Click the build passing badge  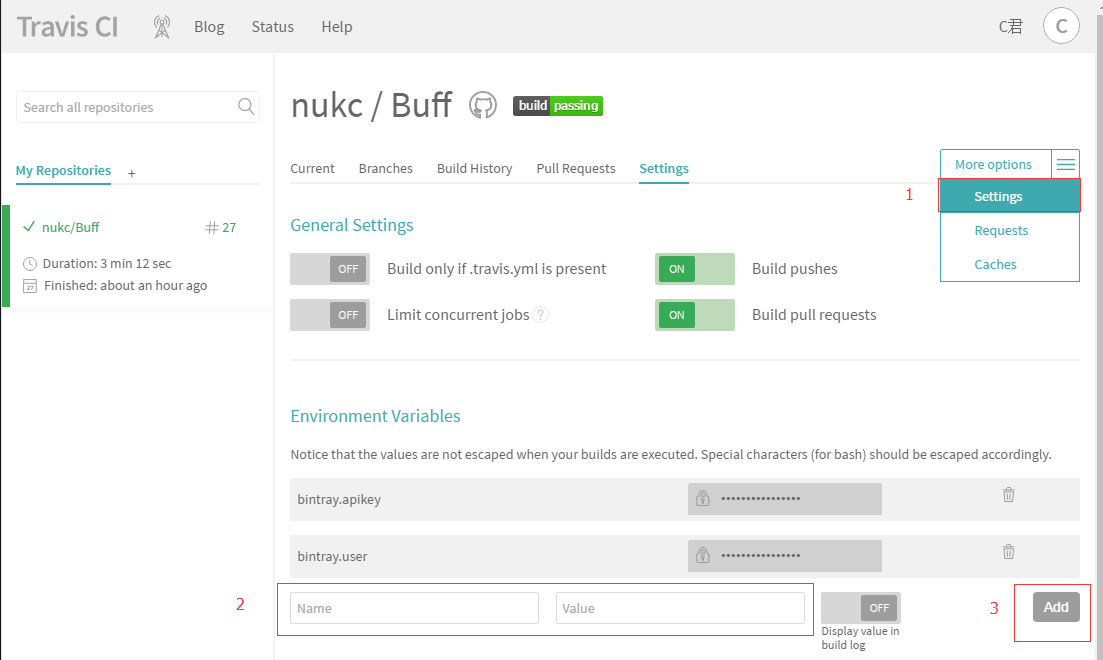click(x=558, y=106)
